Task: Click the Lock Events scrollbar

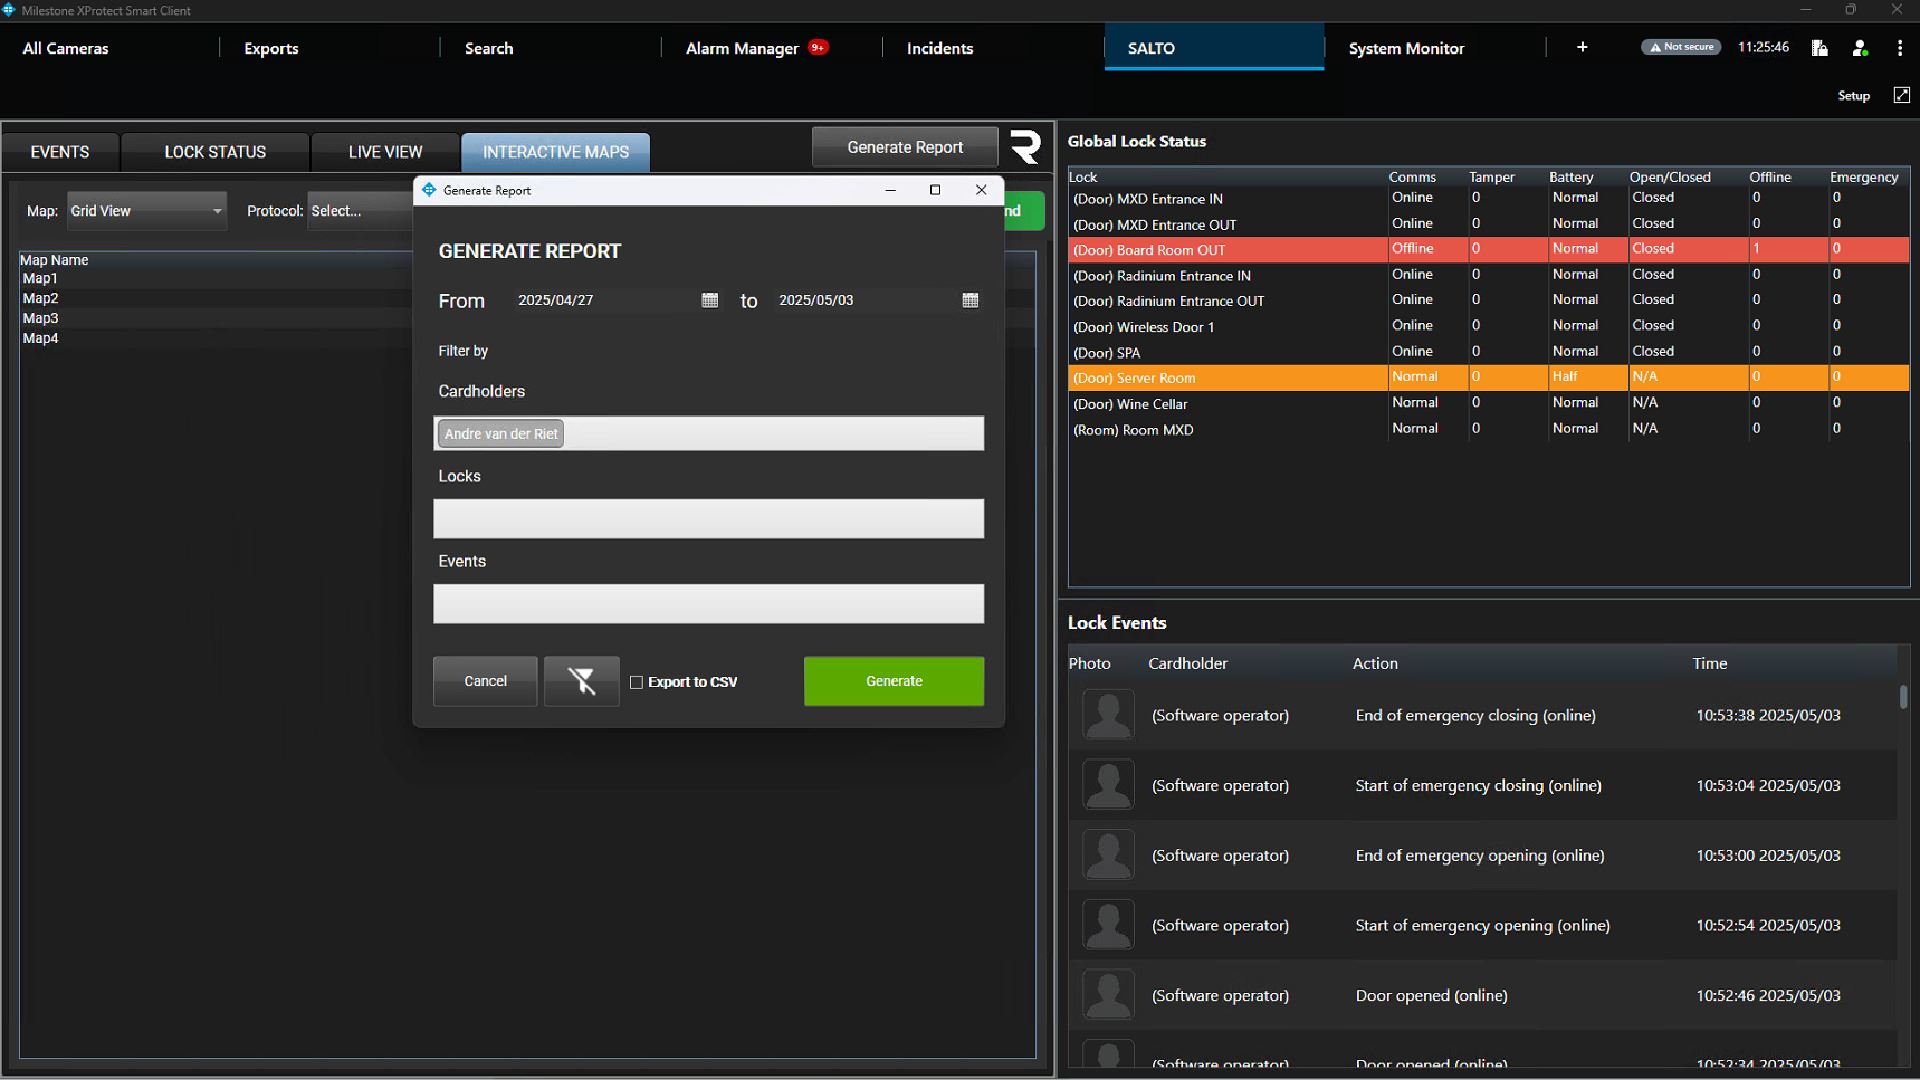Action: coord(1903,698)
